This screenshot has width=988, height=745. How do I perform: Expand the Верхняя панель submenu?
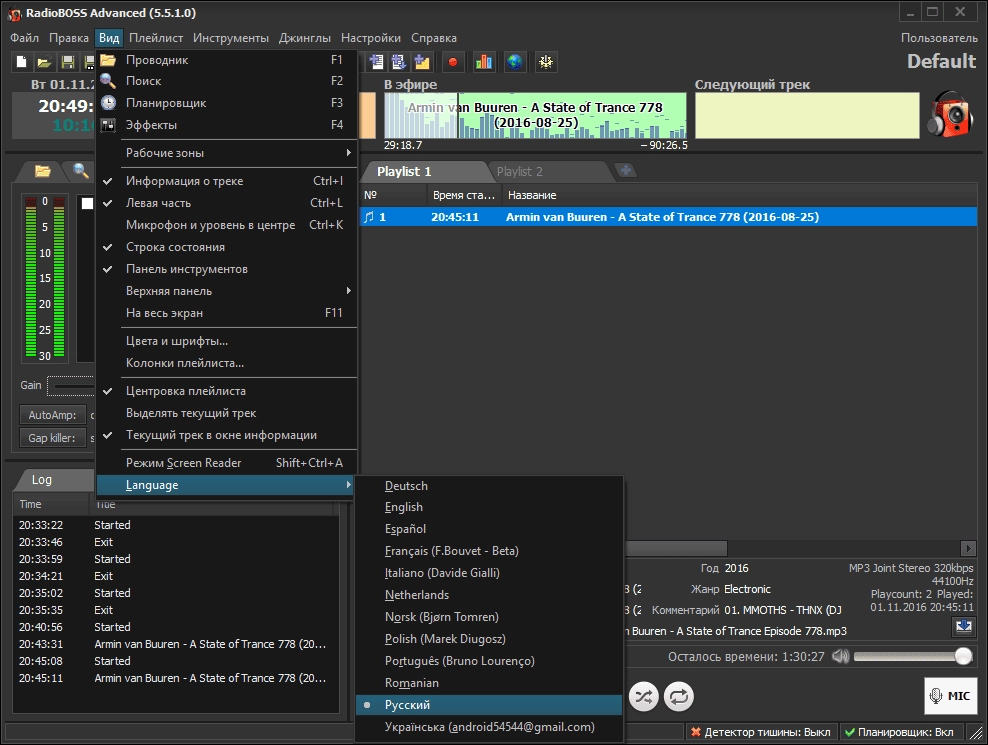click(x=227, y=291)
